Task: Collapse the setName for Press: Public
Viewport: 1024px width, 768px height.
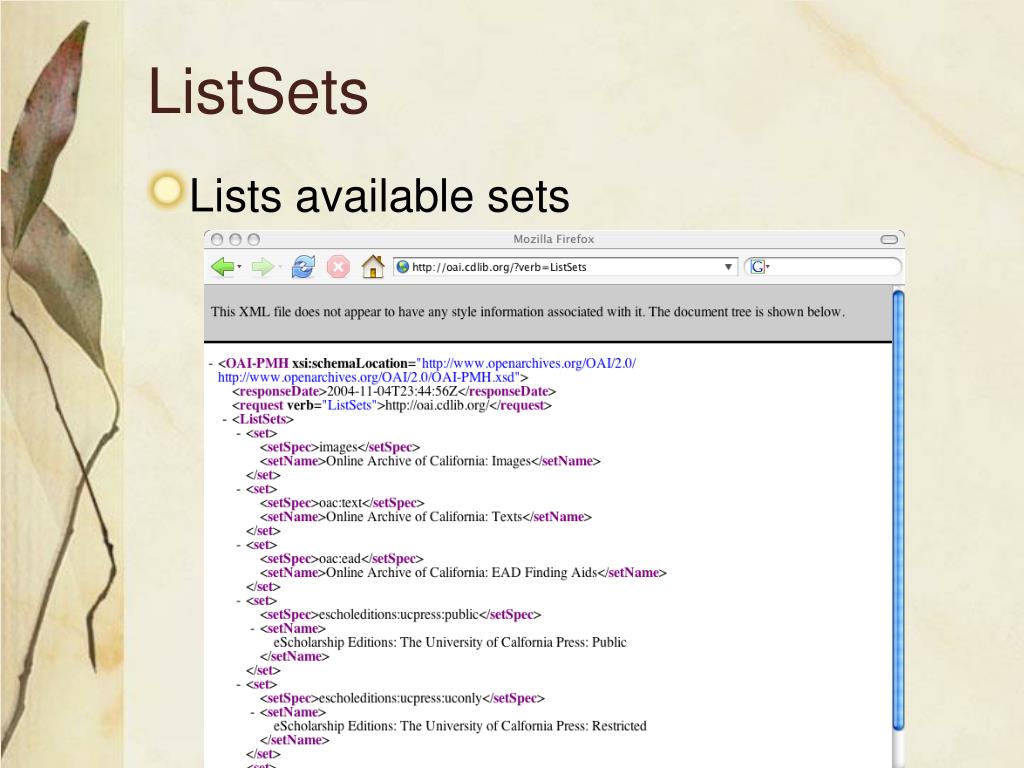Action: pyautogui.click(x=253, y=629)
